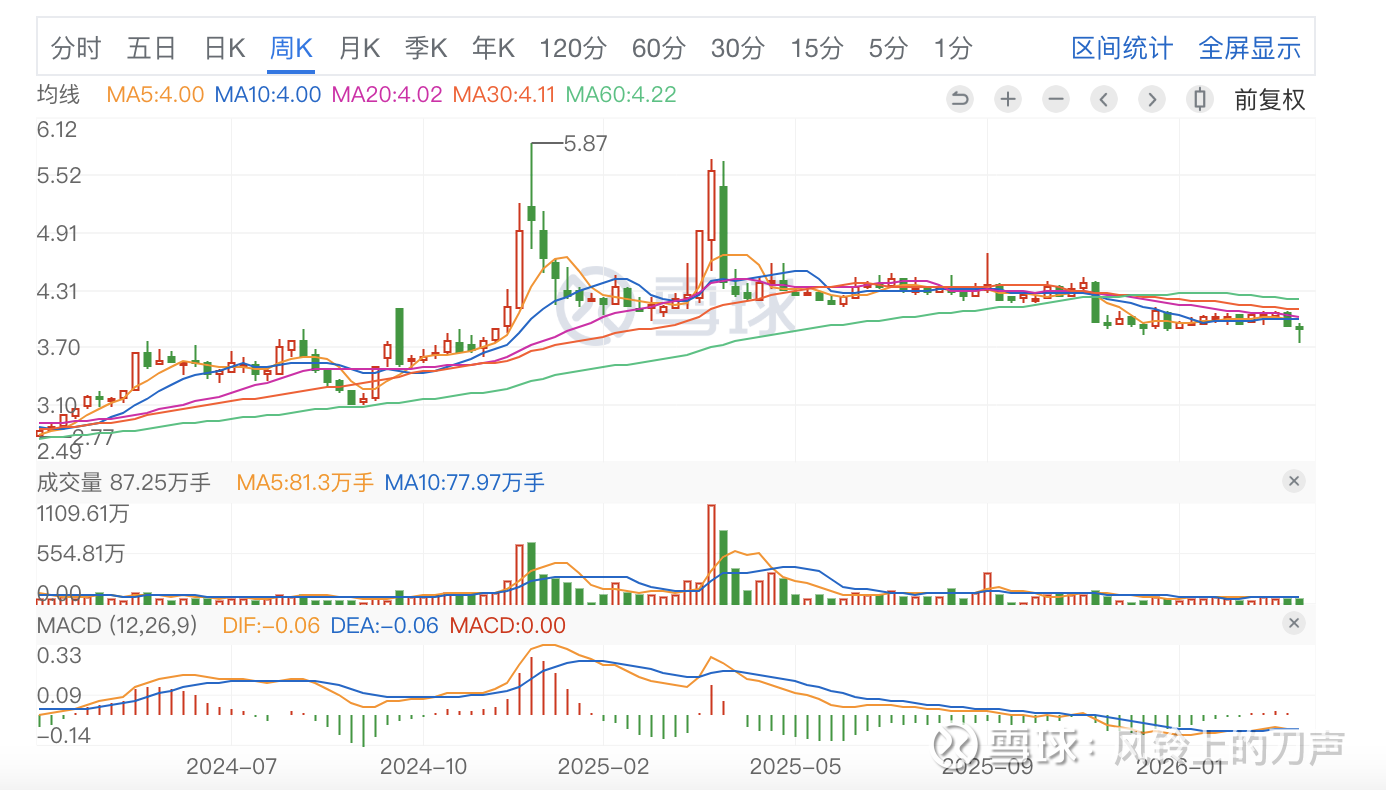
Task: Open the 季K chart tab
Action: tap(426, 48)
